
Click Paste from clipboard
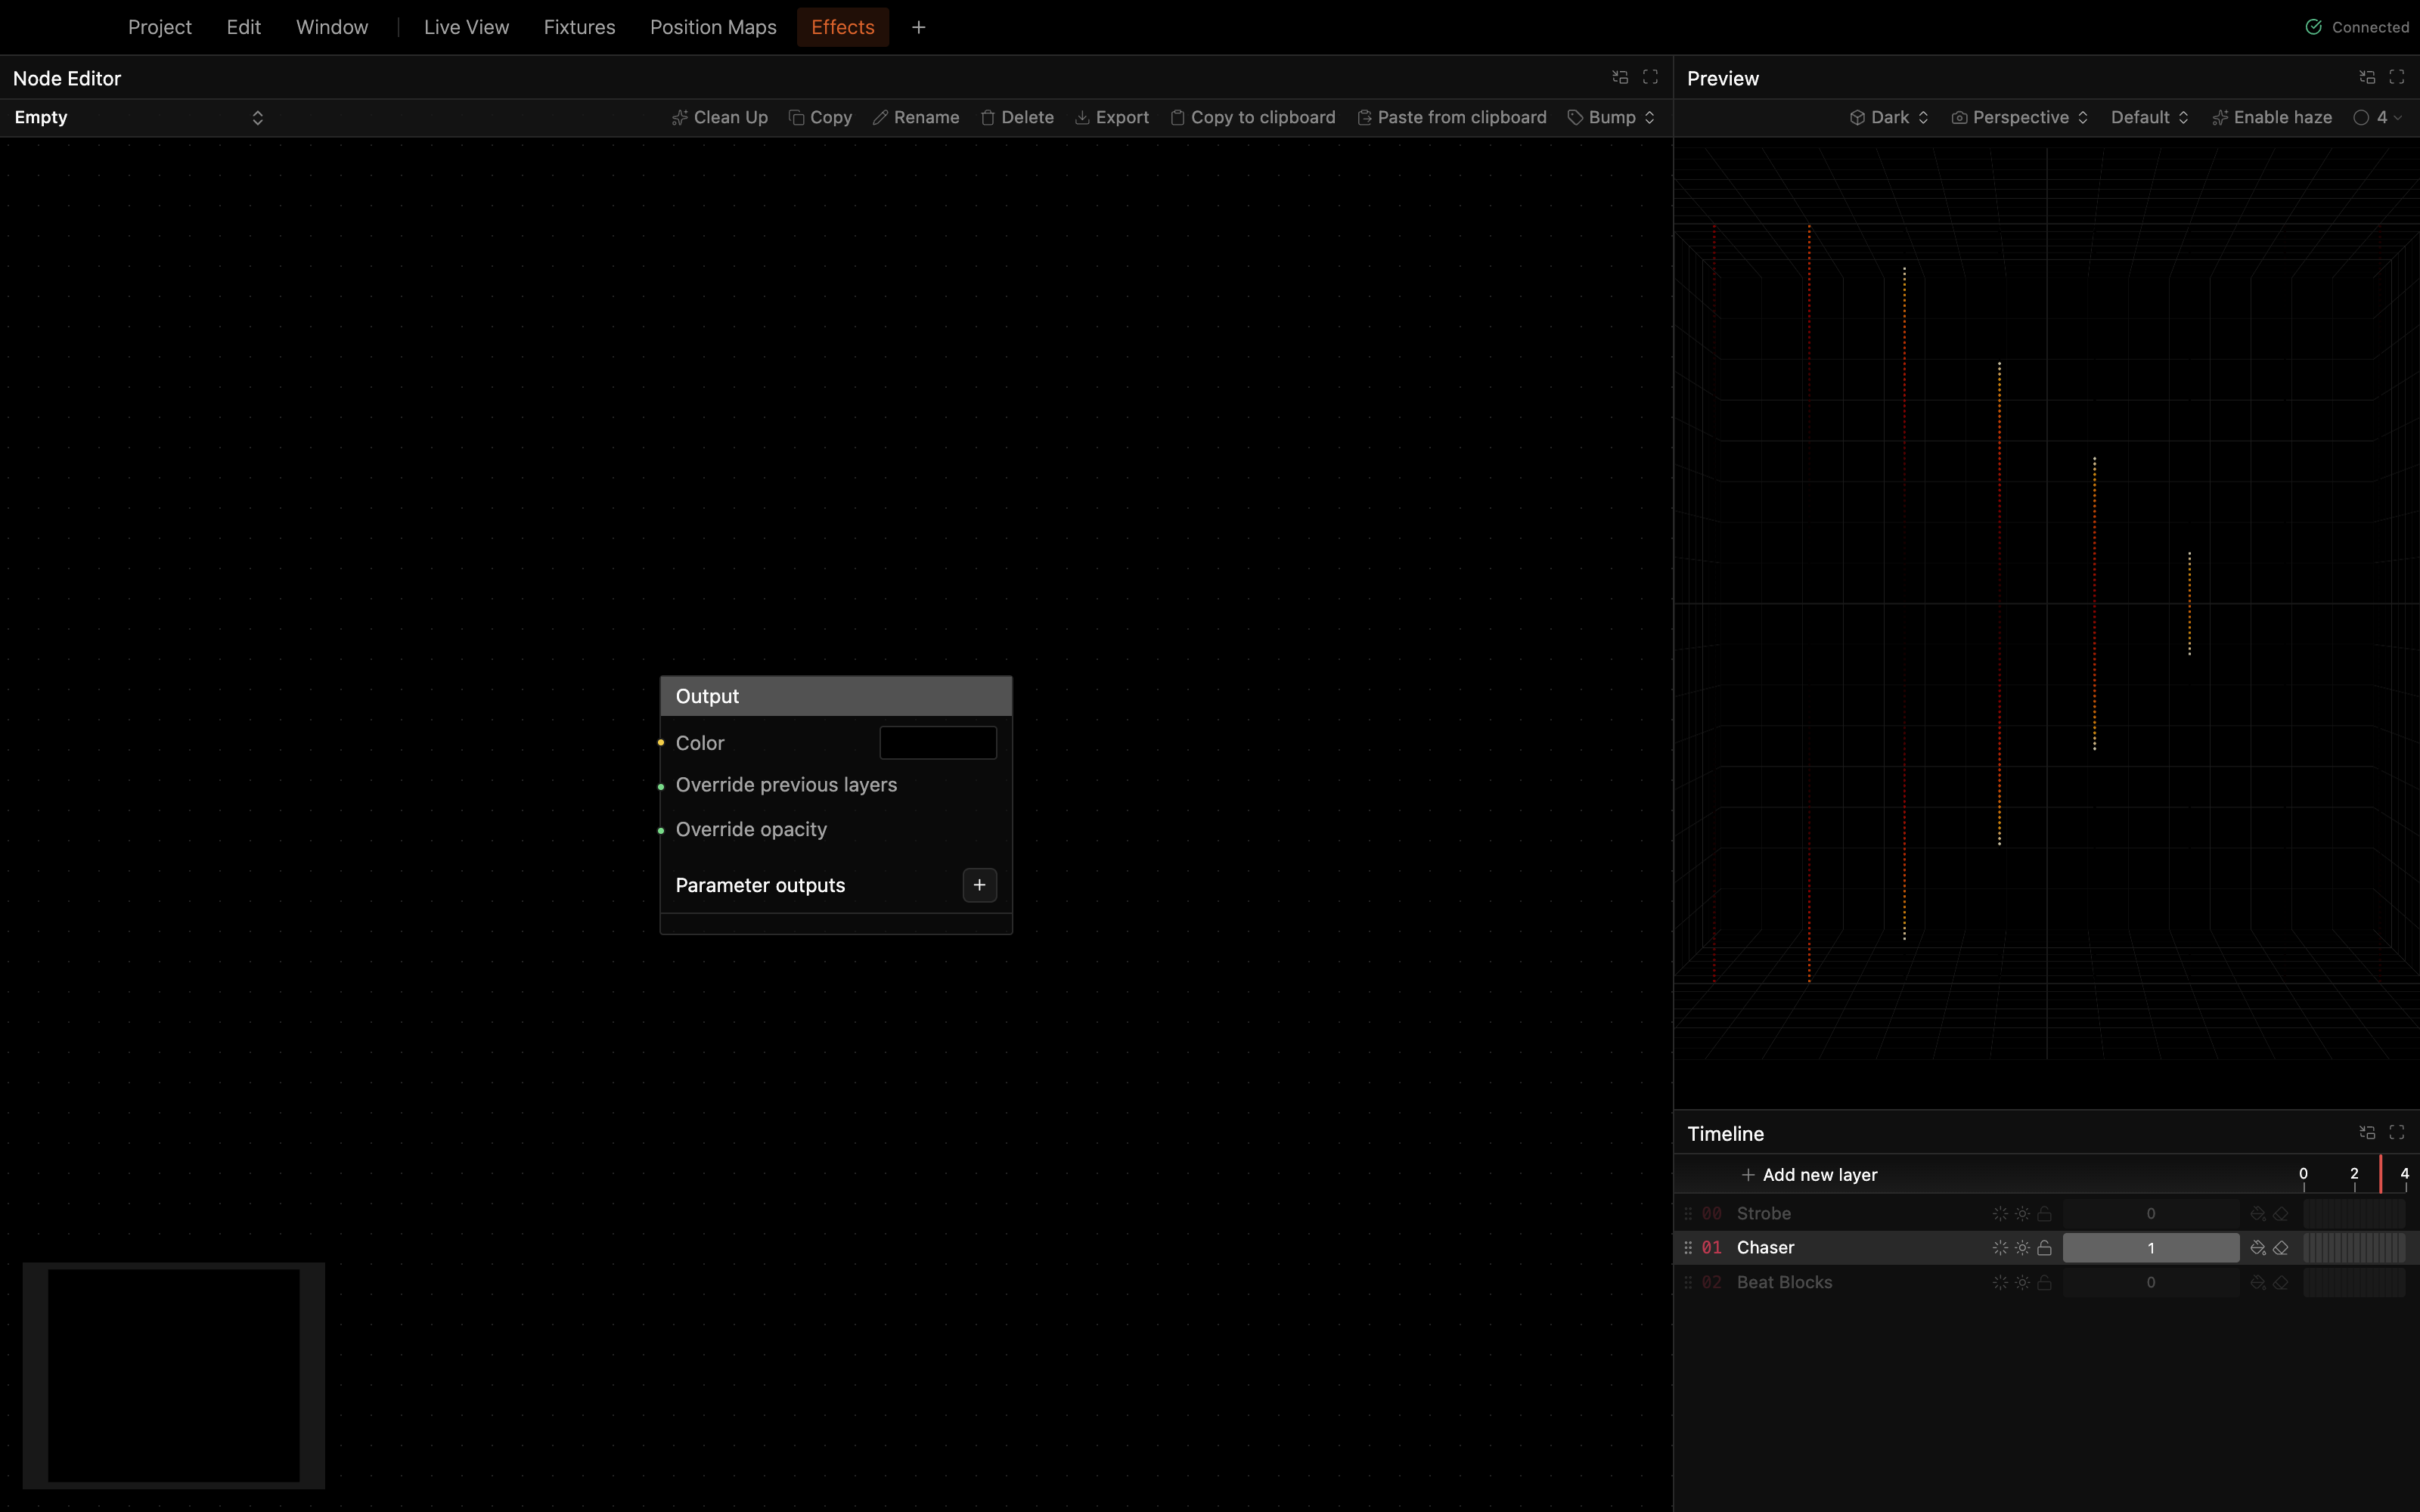pos(1452,117)
